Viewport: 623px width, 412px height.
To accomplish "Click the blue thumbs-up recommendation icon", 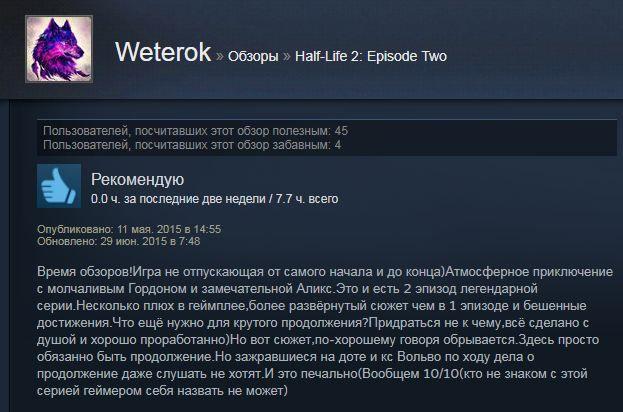I will click(59, 186).
